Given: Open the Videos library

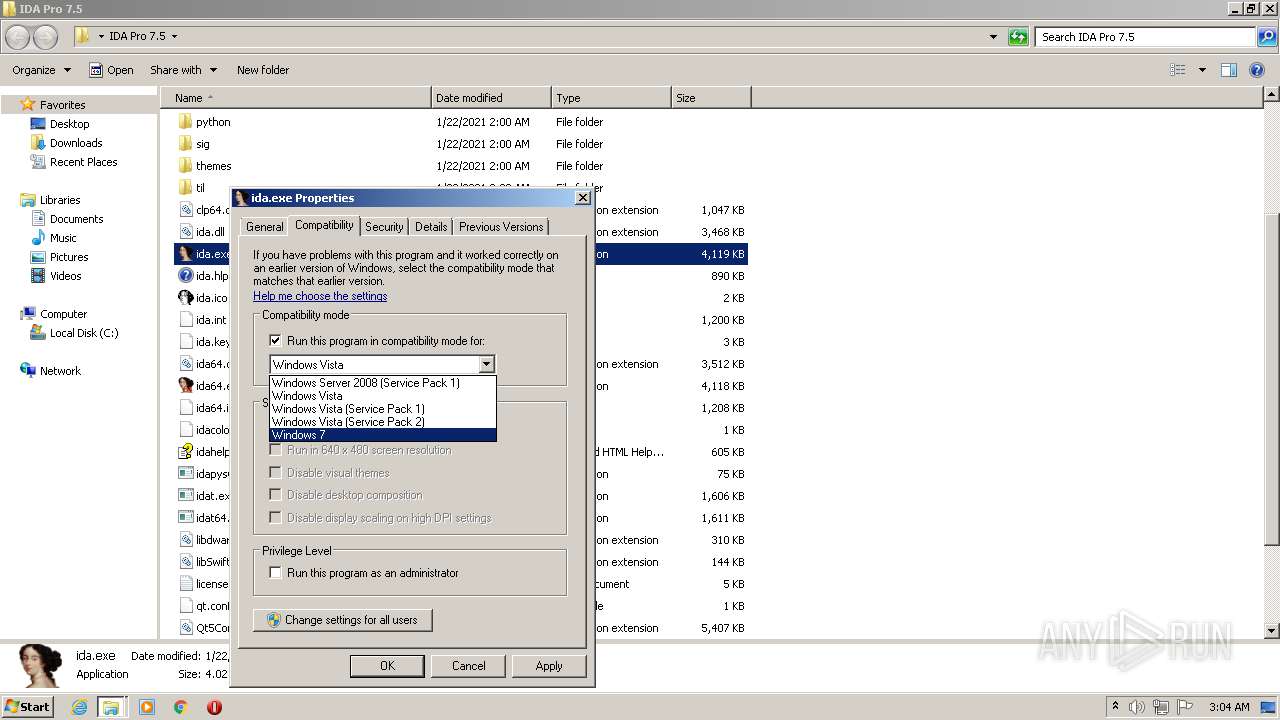Looking at the screenshot, I should (x=65, y=276).
